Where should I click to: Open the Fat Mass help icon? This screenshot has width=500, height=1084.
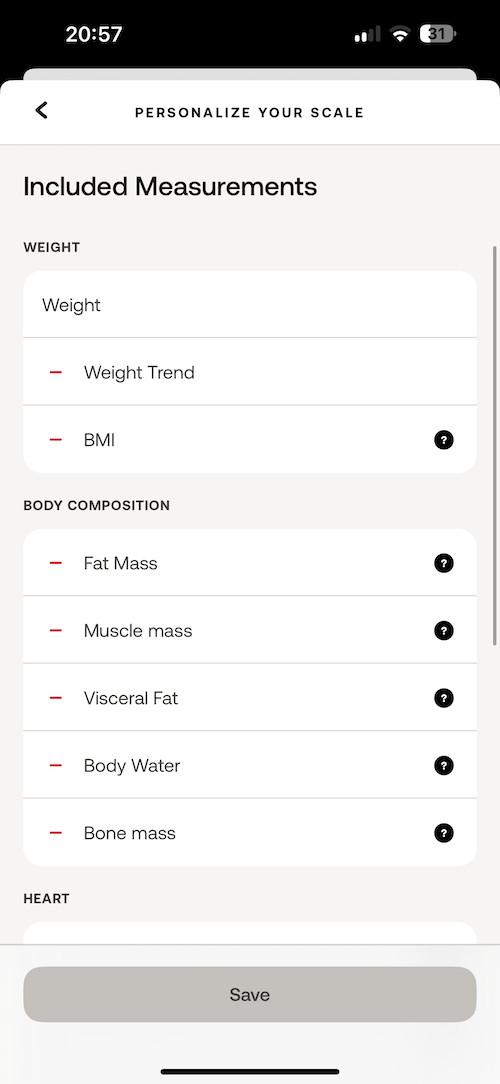(x=444, y=563)
